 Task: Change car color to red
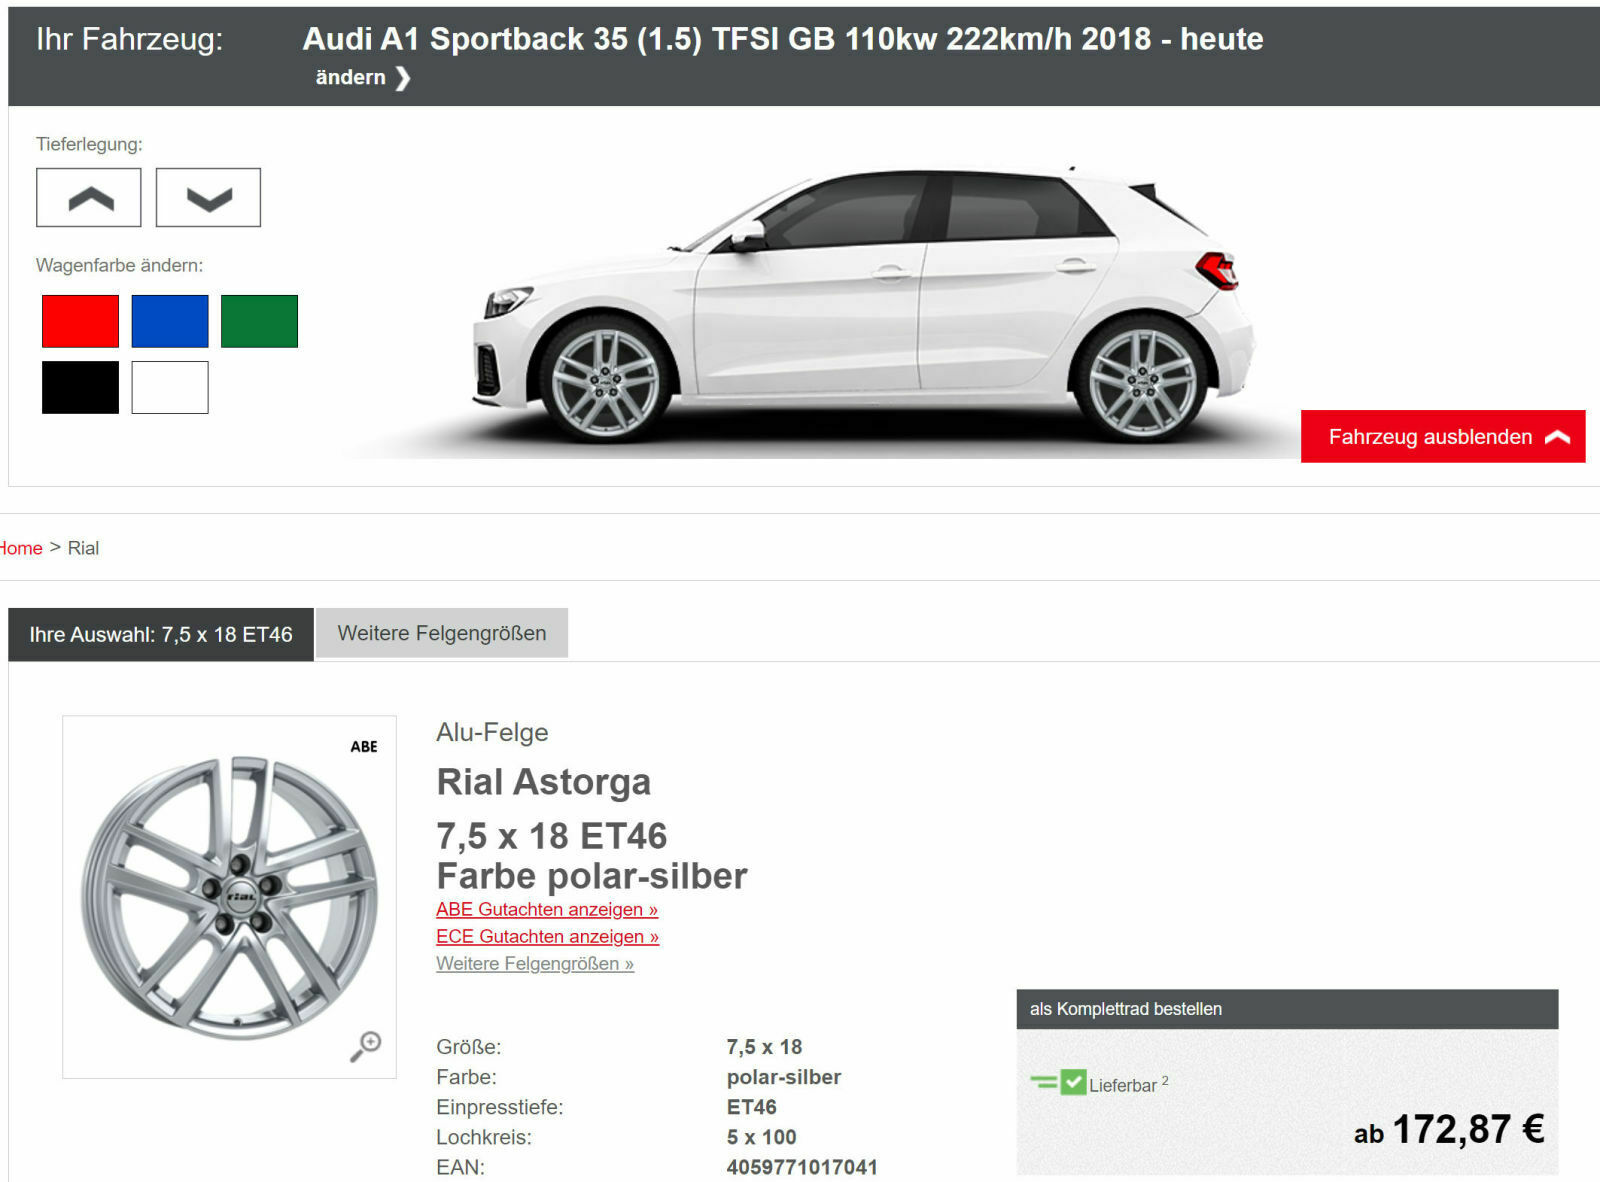point(78,320)
